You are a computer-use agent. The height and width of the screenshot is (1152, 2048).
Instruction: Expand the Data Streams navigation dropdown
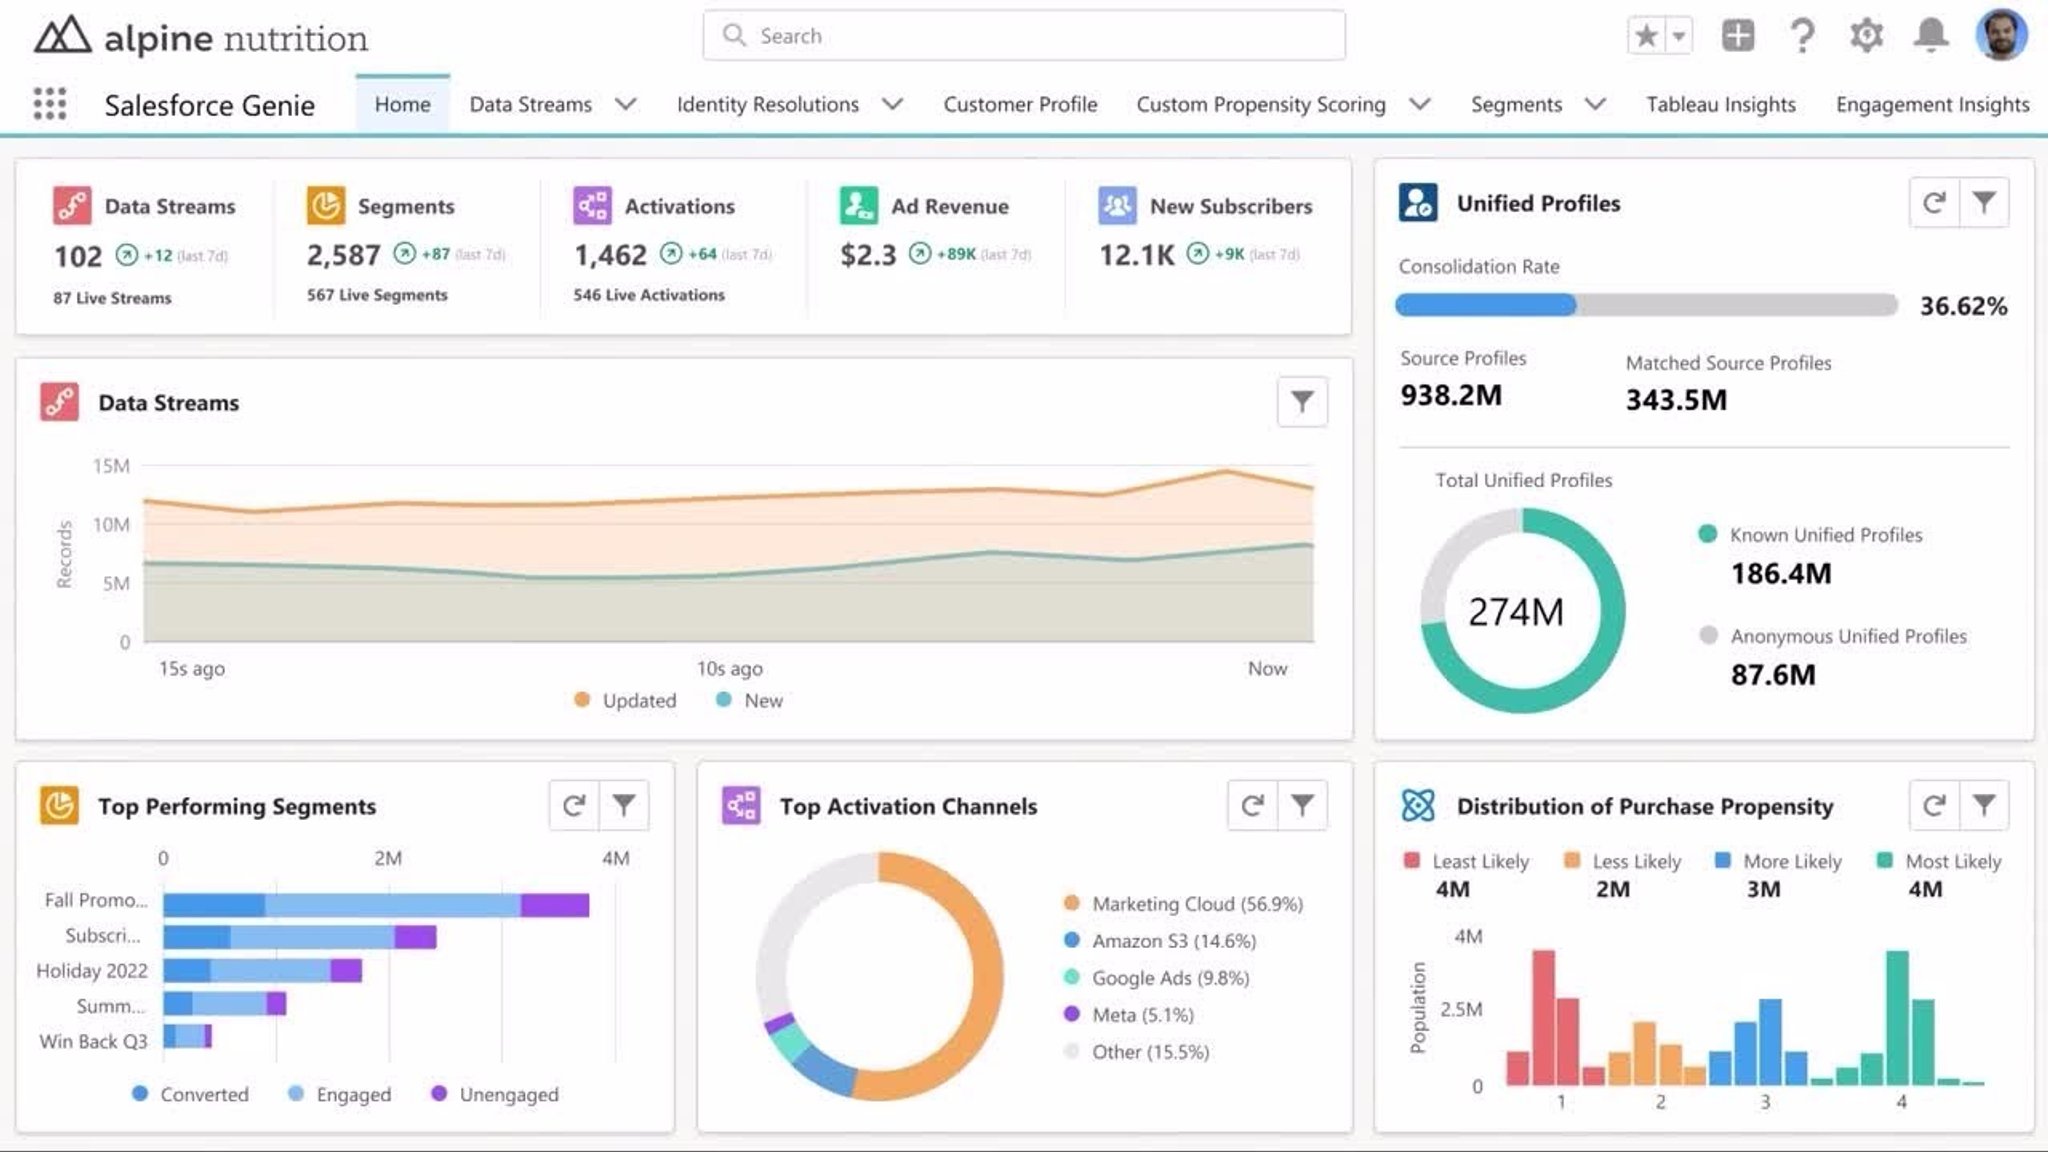tap(627, 104)
